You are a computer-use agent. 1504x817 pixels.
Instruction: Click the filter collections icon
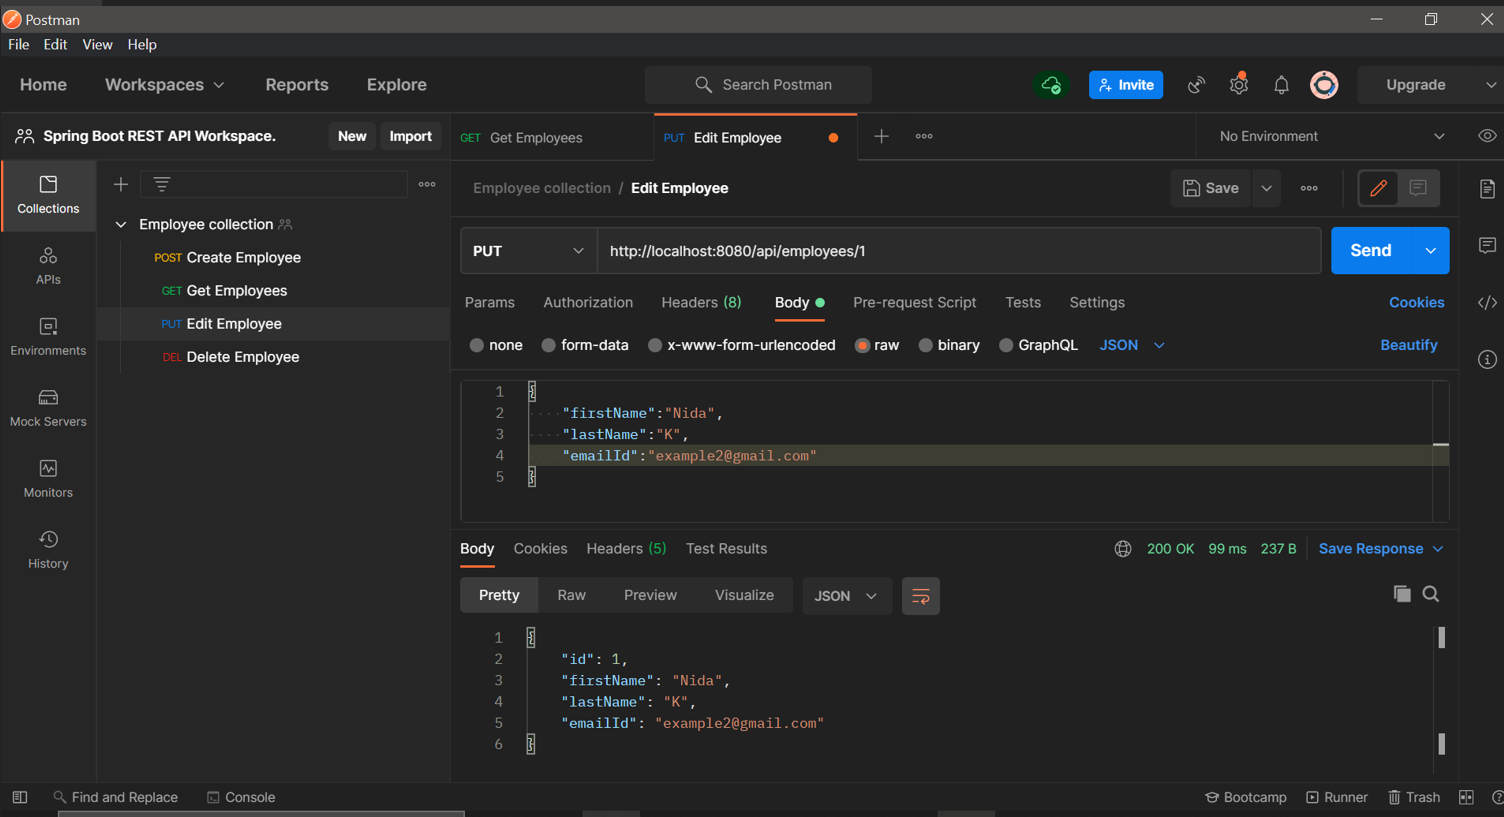pos(162,184)
